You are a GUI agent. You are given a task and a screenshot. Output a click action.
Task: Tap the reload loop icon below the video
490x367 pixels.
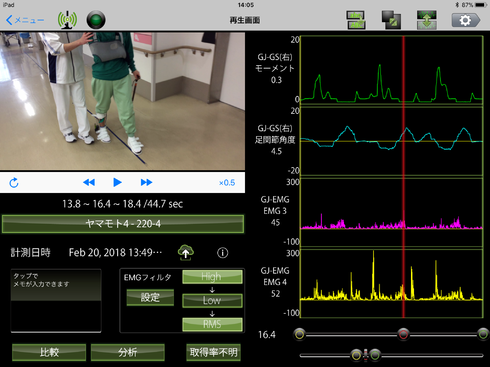[14, 183]
